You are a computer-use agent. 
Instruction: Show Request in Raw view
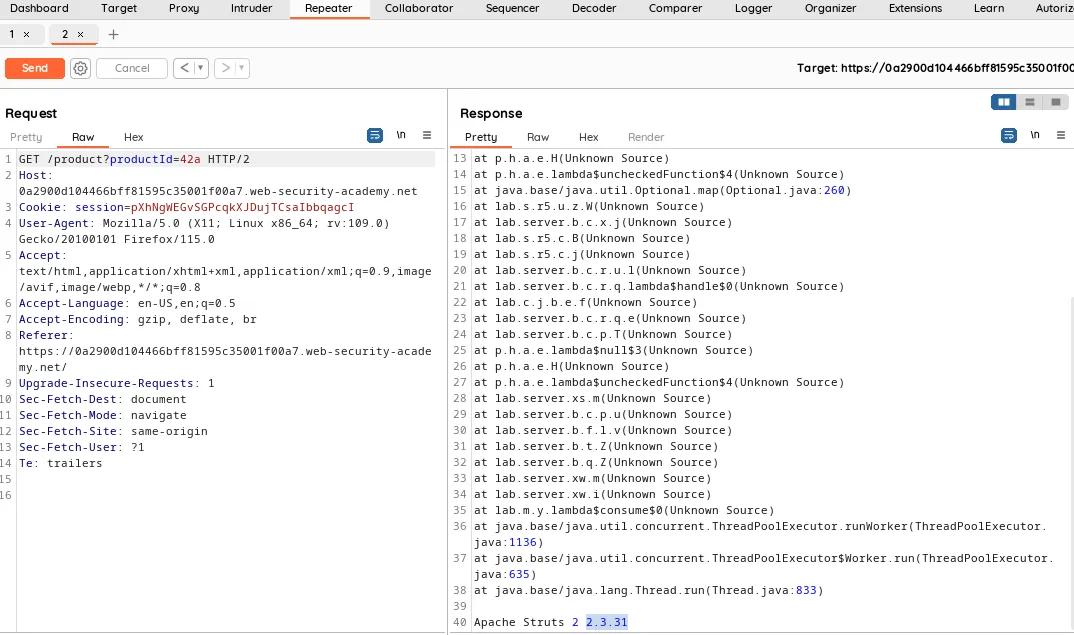(83, 137)
